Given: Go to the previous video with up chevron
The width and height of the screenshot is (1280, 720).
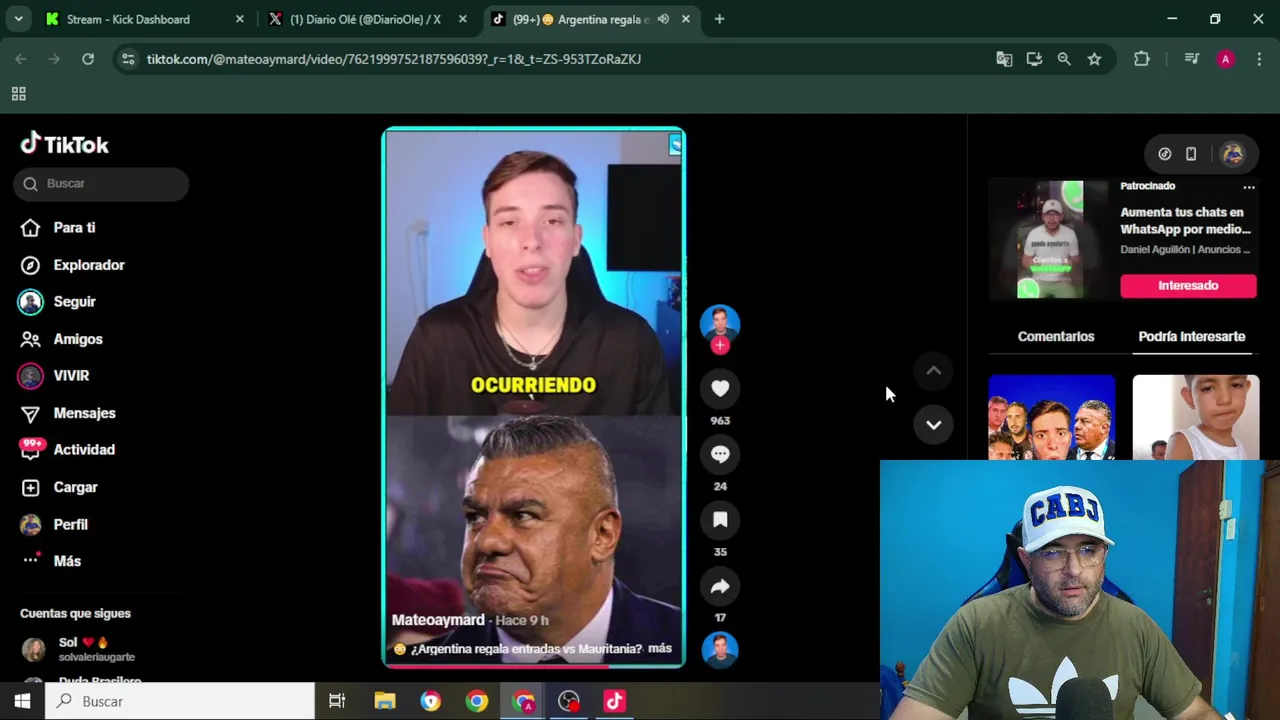Looking at the screenshot, I should point(933,371).
